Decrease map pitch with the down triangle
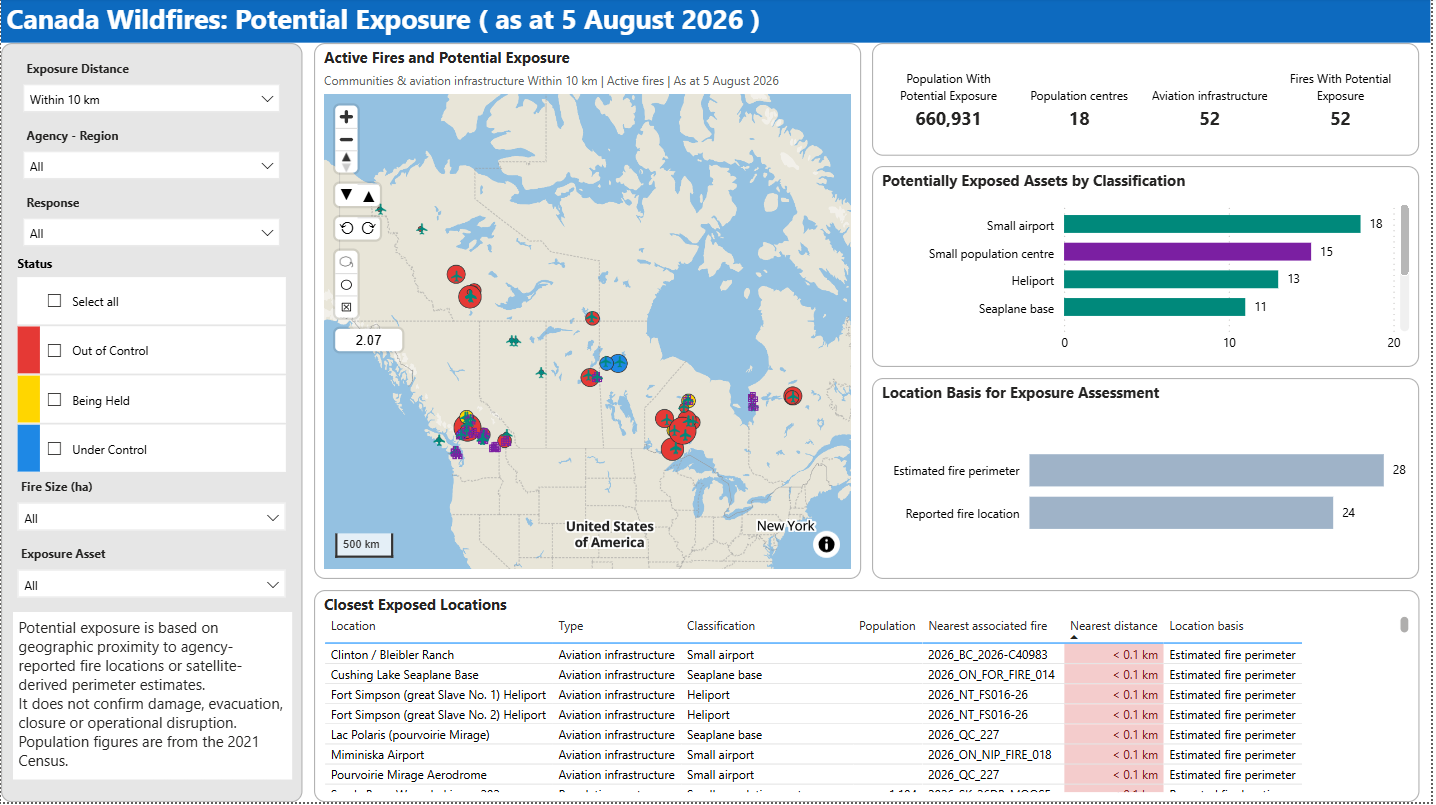1436x805 pixels. [347, 194]
